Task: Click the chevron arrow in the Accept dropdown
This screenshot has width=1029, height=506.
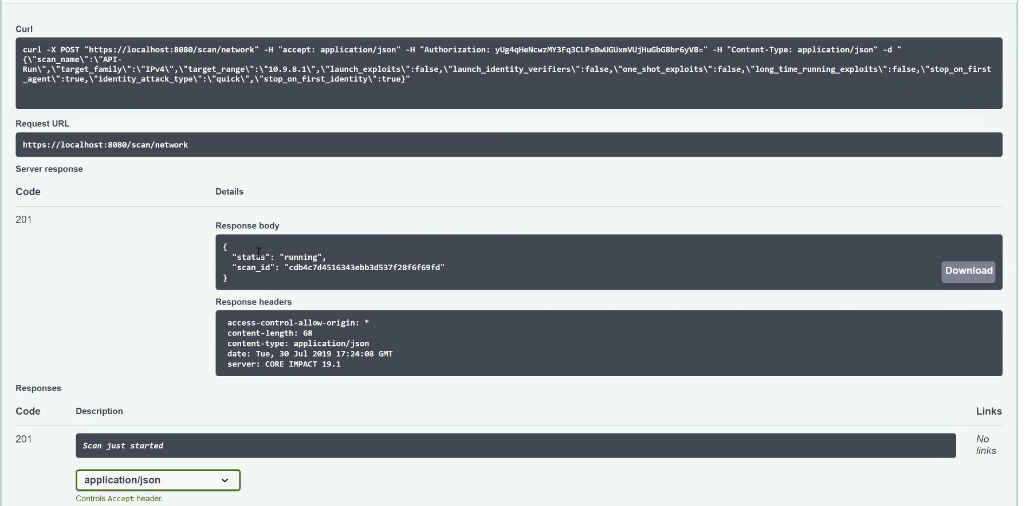Action: (224, 480)
